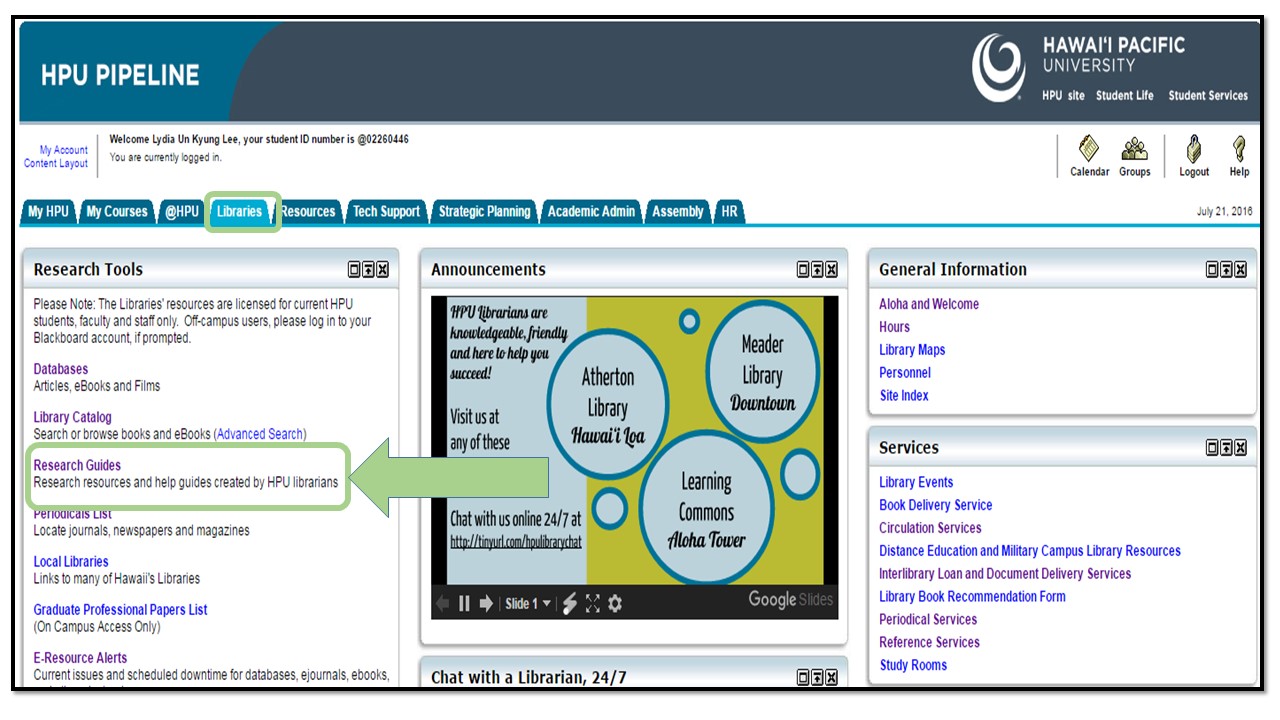Maximize the Services panel

(1213, 448)
